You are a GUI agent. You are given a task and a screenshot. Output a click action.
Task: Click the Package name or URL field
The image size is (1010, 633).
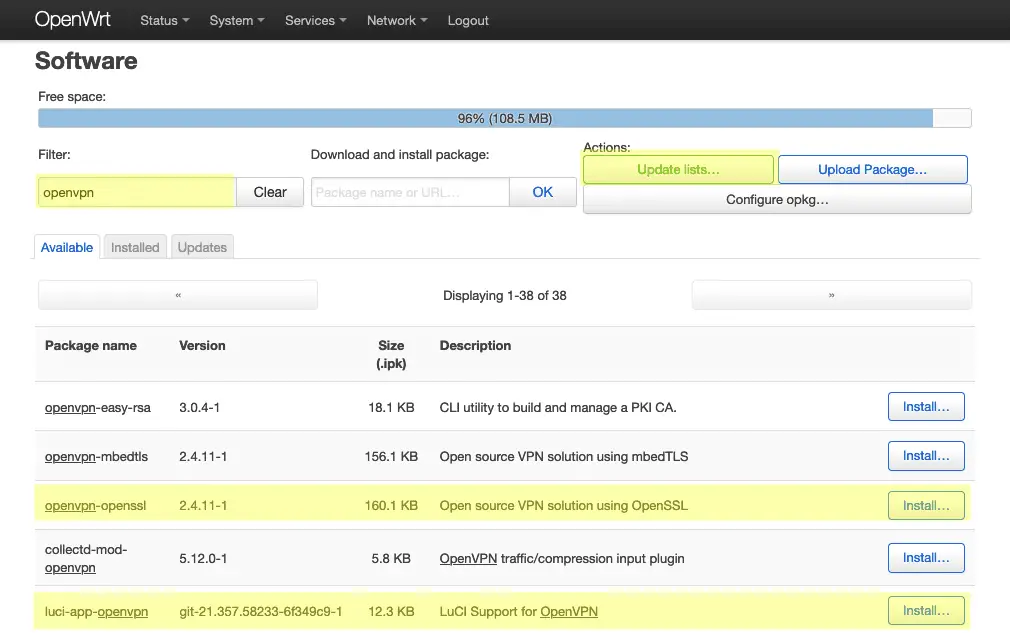[410, 193]
